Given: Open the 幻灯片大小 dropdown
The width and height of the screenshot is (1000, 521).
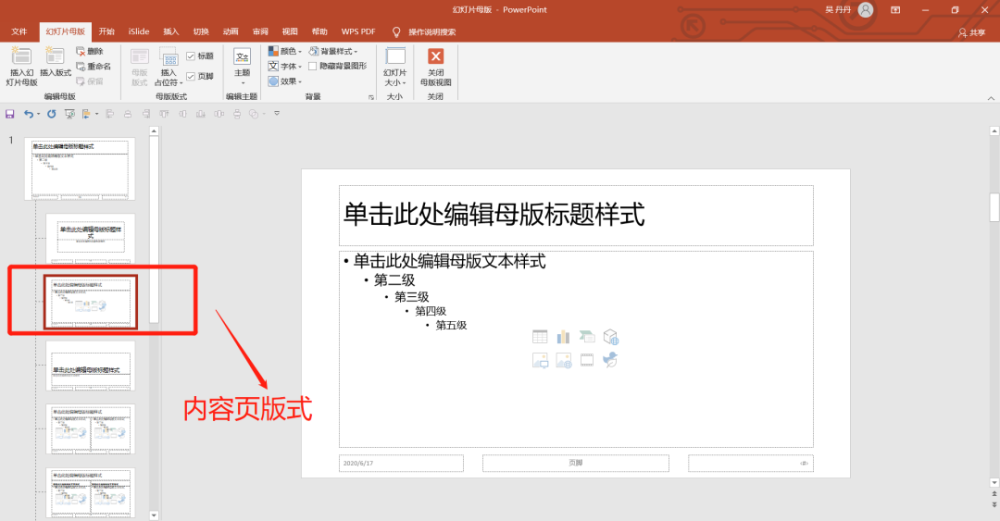Looking at the screenshot, I should coord(395,66).
